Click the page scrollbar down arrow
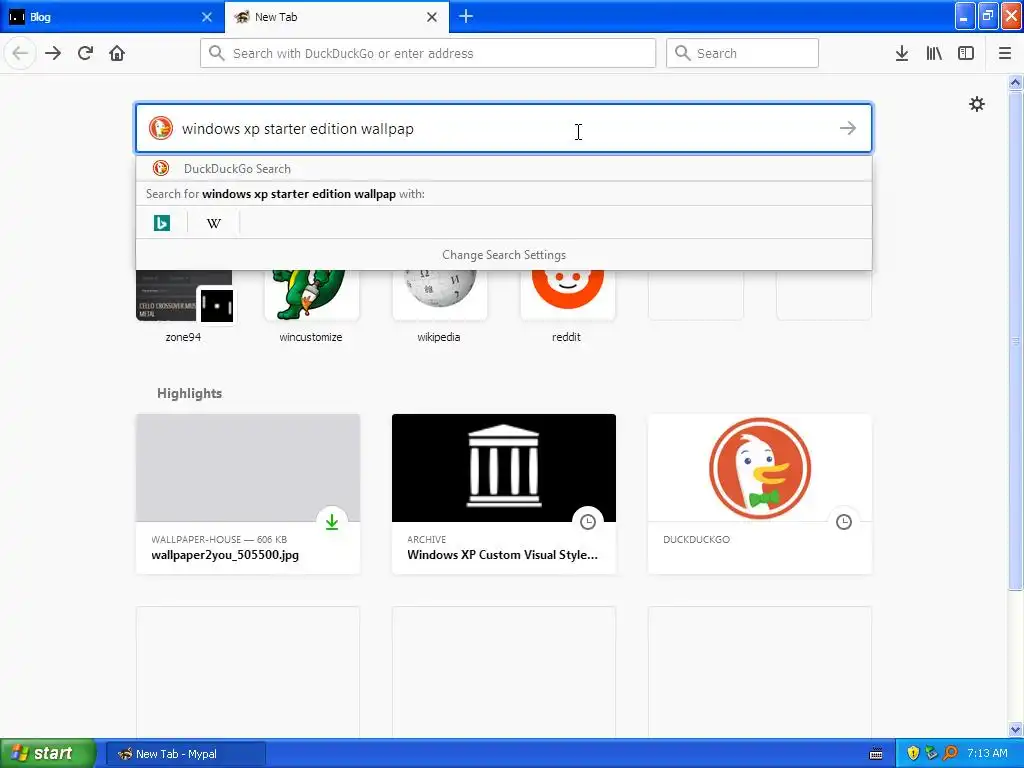 1015,729
